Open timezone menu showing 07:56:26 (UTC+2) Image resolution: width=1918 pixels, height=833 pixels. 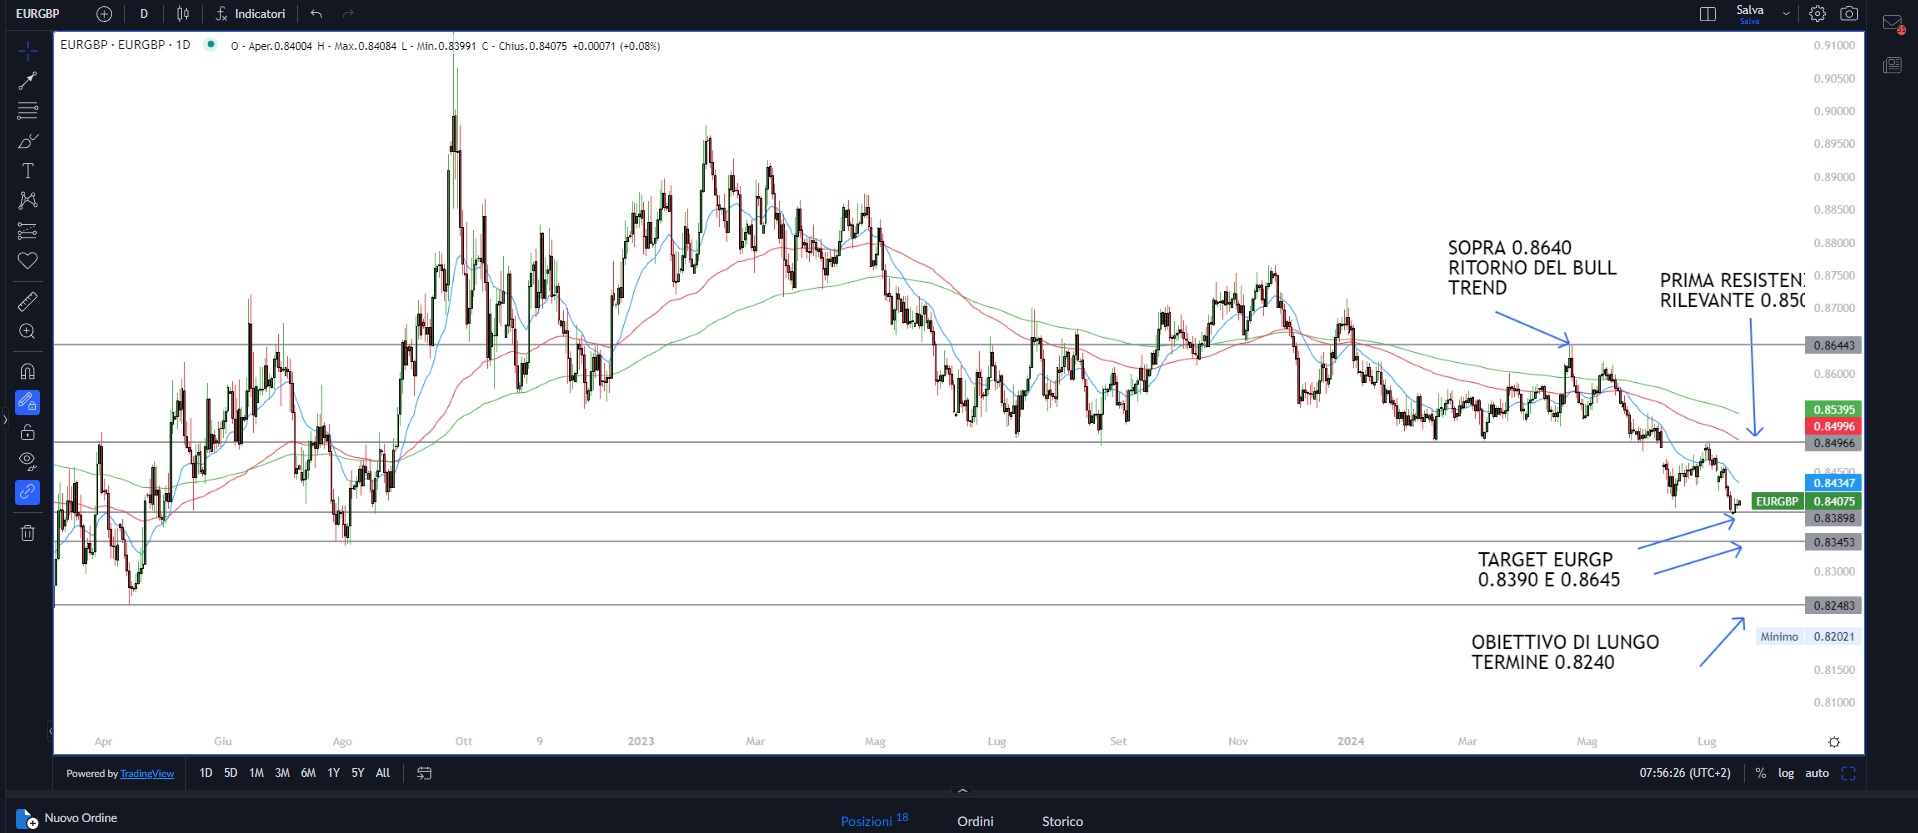click(x=1685, y=773)
